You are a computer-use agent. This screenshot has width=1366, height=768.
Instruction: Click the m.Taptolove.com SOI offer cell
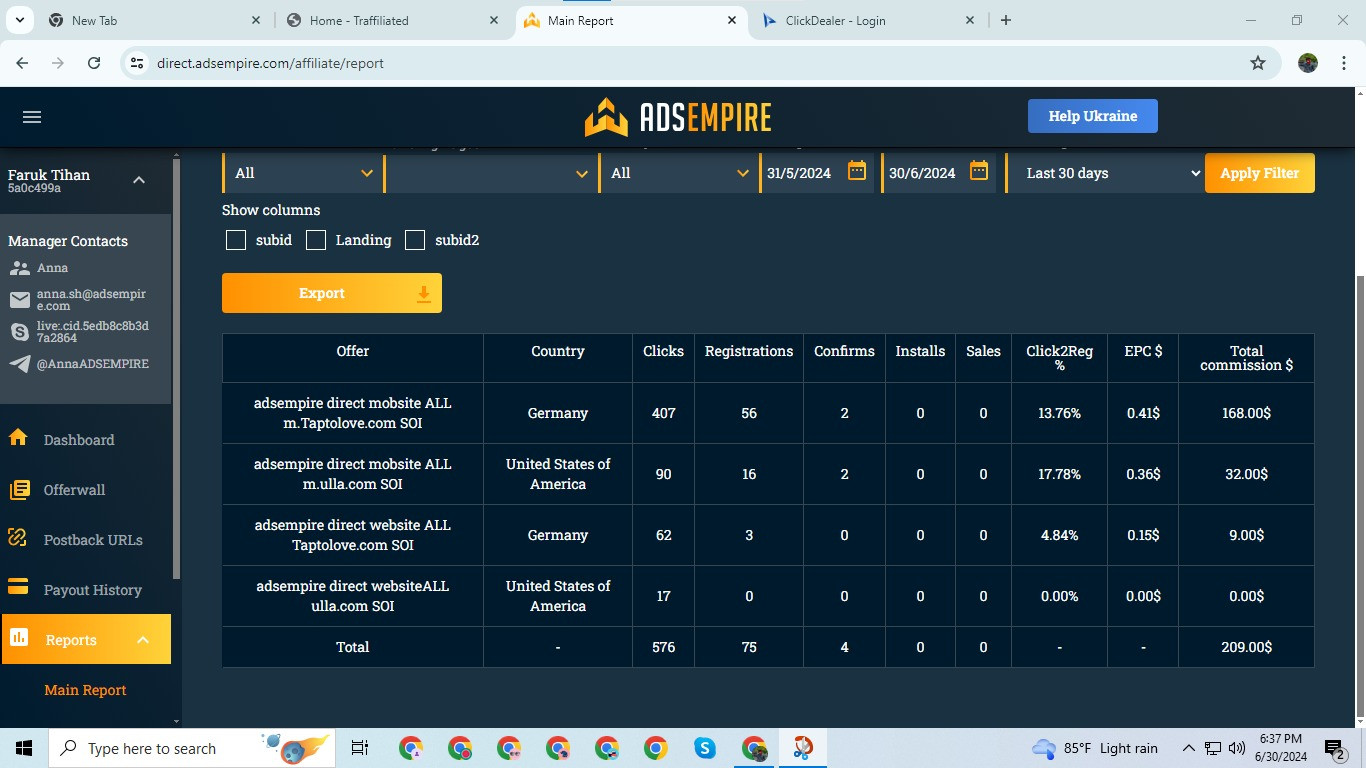tap(352, 413)
